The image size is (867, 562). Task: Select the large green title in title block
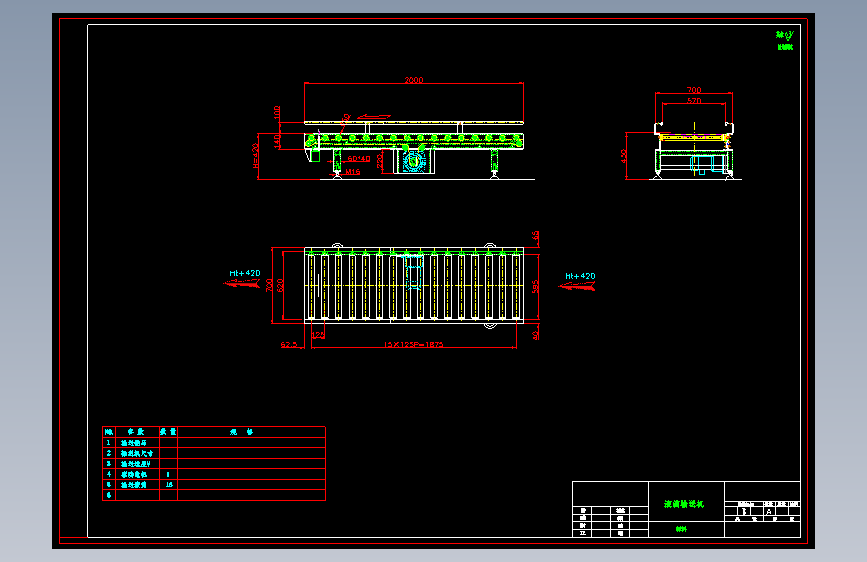click(x=684, y=504)
